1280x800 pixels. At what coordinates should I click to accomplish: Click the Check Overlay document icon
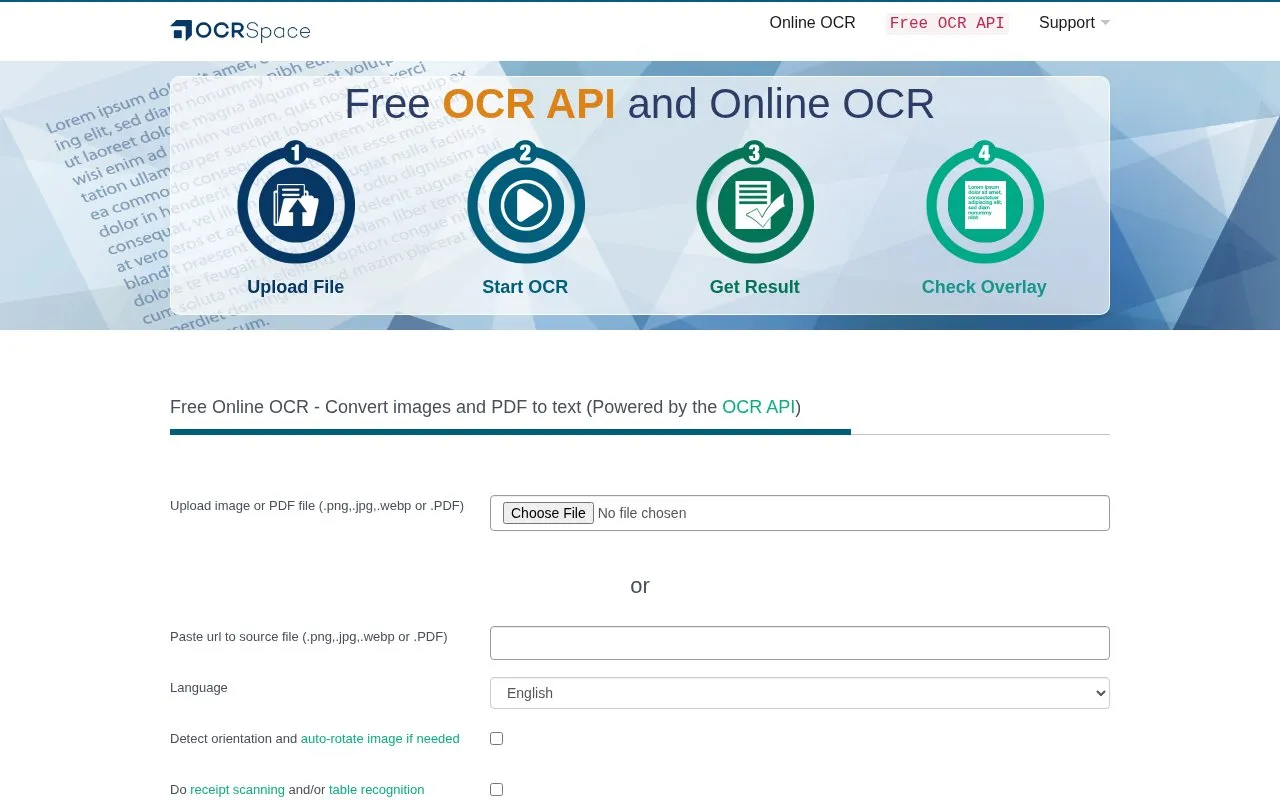(985, 204)
